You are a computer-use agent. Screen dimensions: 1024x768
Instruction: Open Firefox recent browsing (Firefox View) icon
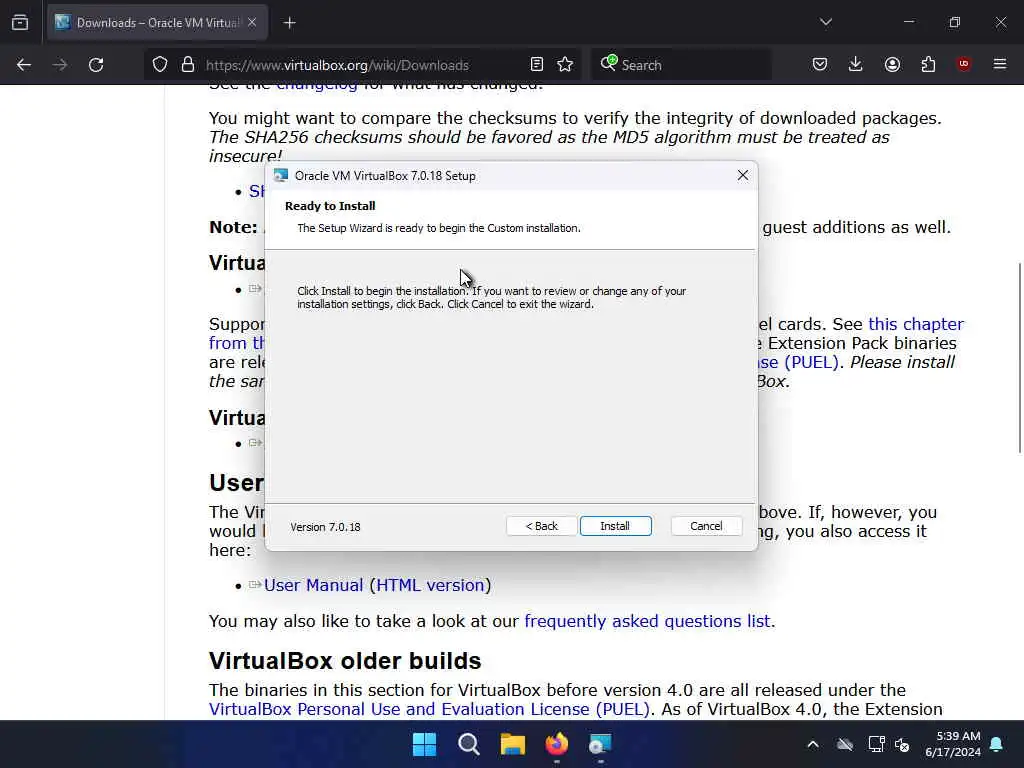20,22
